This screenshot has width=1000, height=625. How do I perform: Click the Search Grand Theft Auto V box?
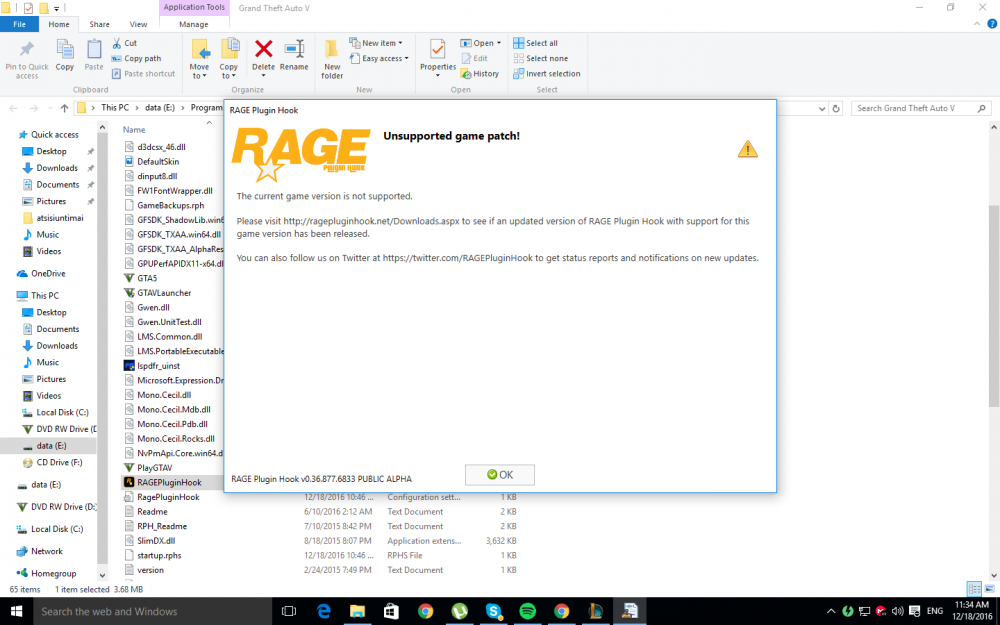[x=922, y=108]
